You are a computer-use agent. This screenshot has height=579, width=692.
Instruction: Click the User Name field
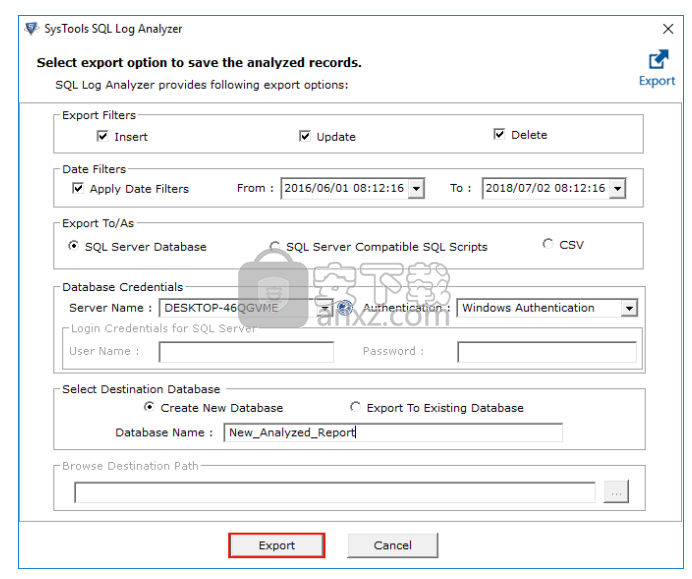click(x=246, y=352)
